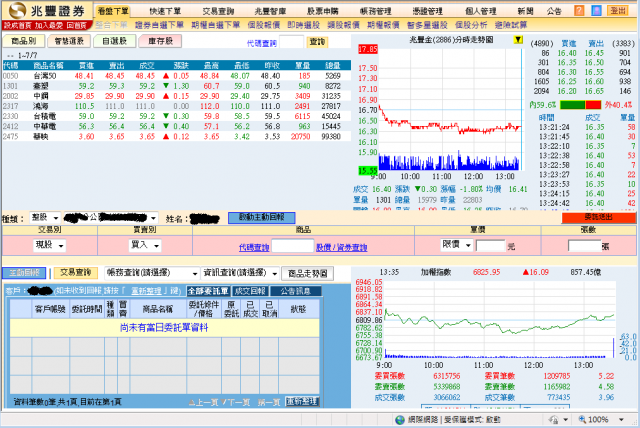Viewport: 640px width, 428px height.
Task: Open the 智多量選股 submenu item
Action: click(427, 25)
